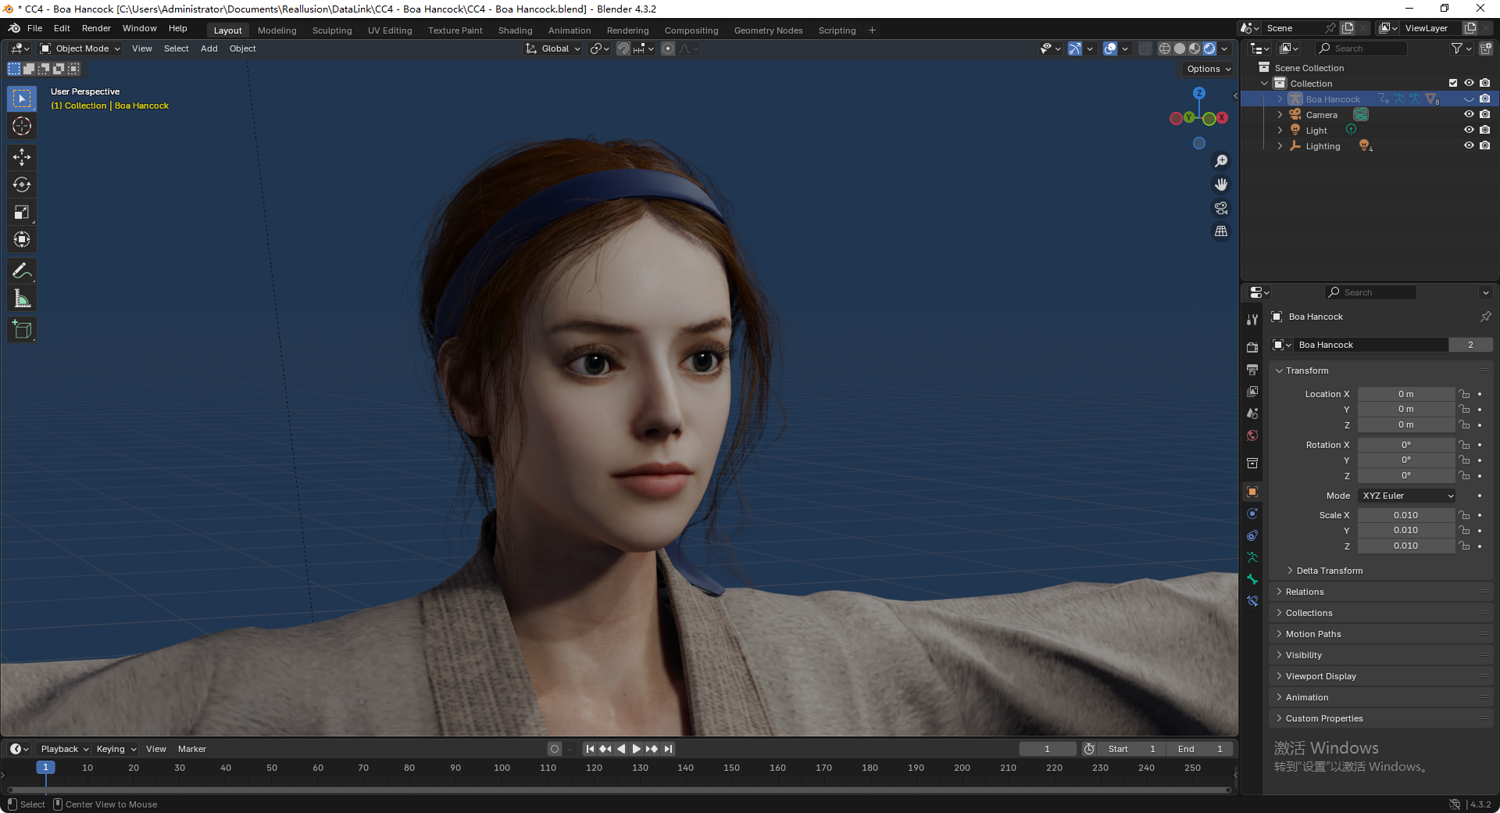Open the Render menu

click(x=96, y=29)
